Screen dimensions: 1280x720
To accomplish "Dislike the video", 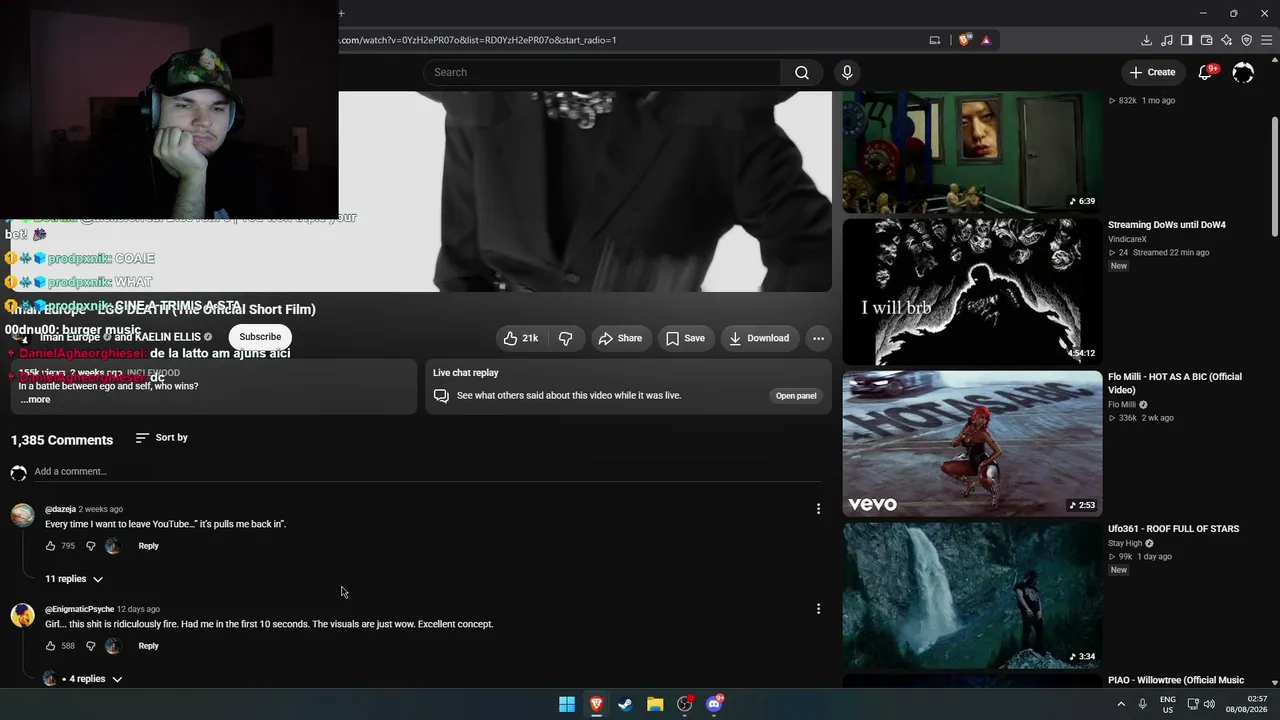I will click(566, 338).
